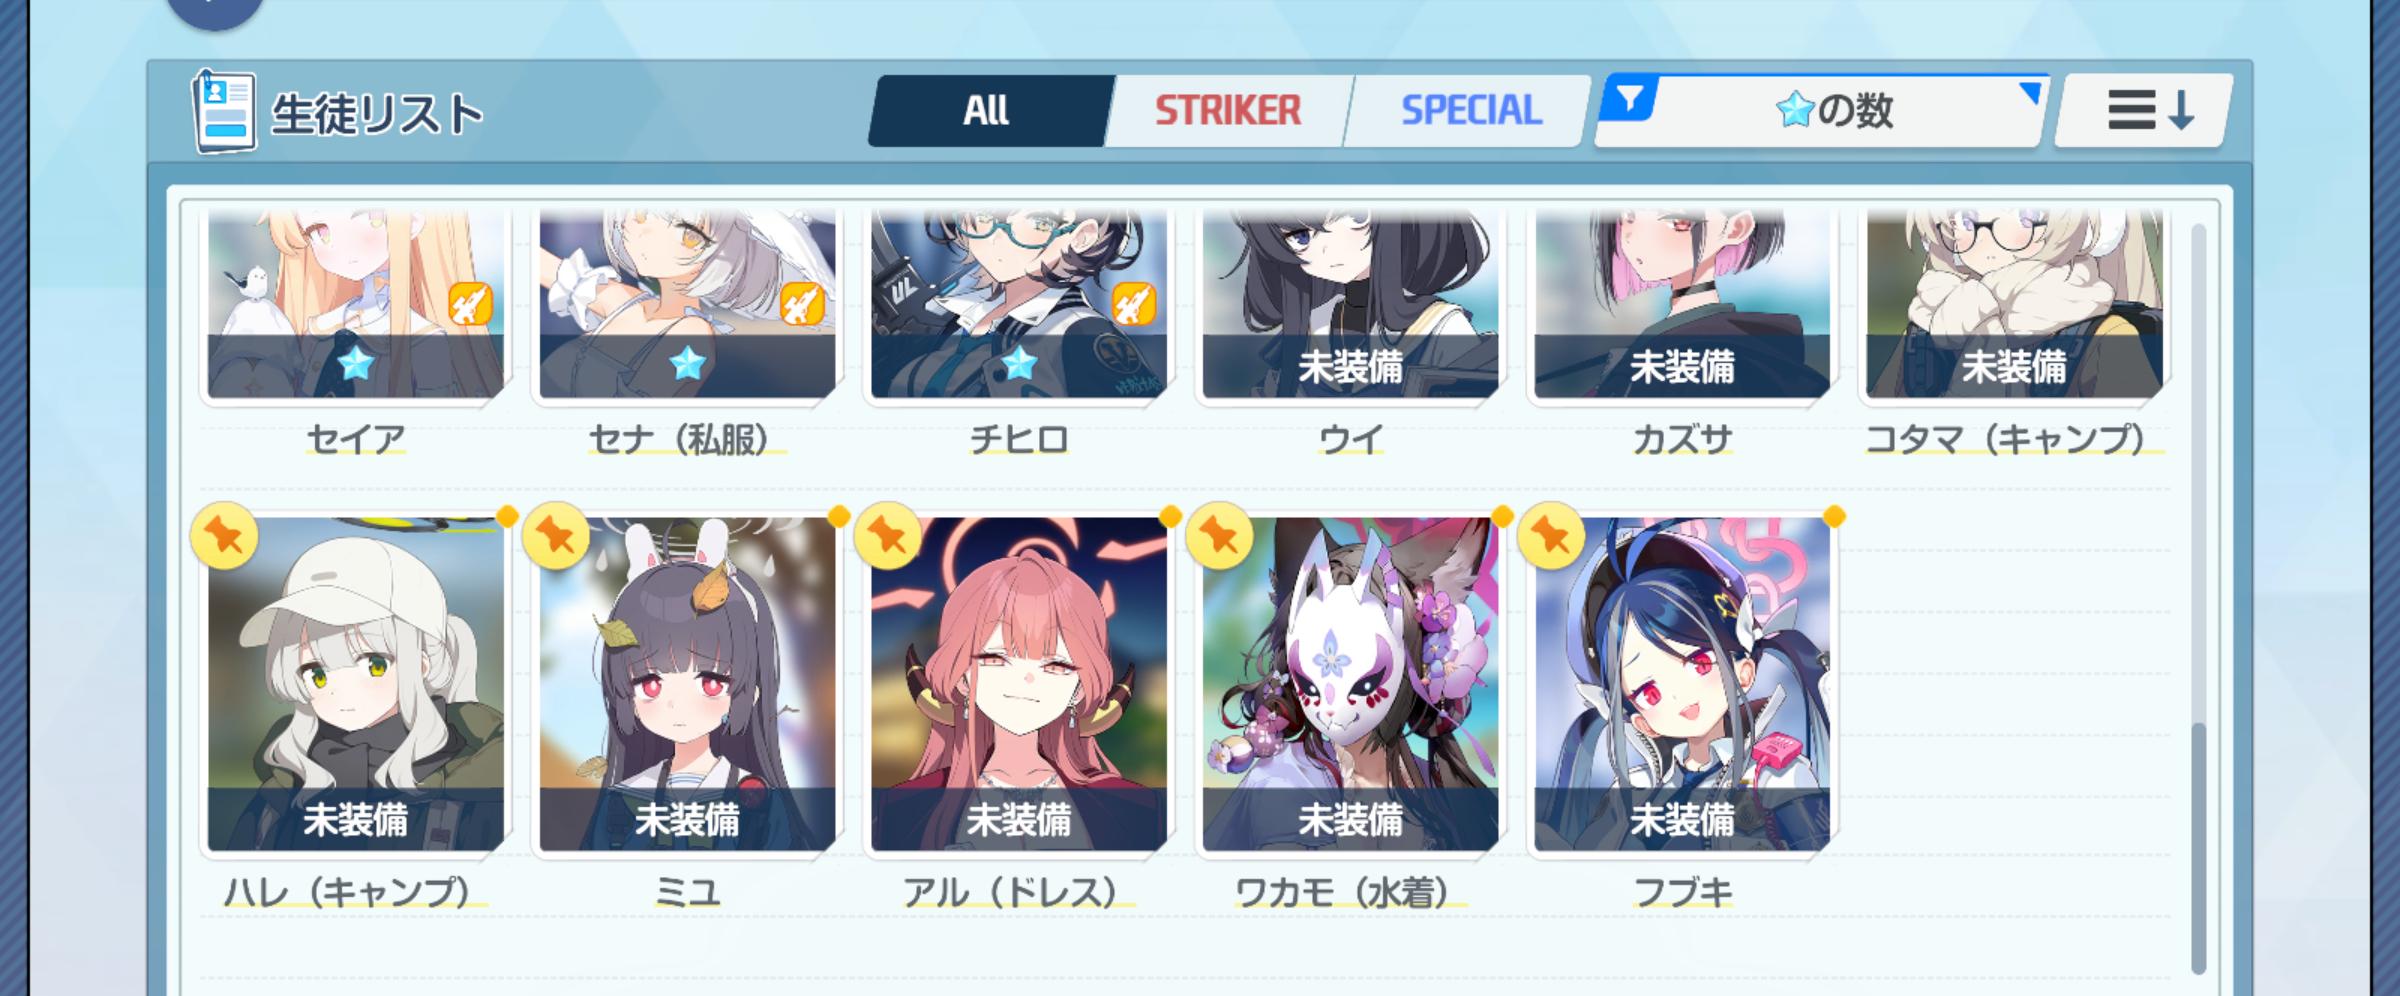Screen dimensions: 2400x996
Task: Open the ウイ student card
Action: pyautogui.click(x=1350, y=305)
